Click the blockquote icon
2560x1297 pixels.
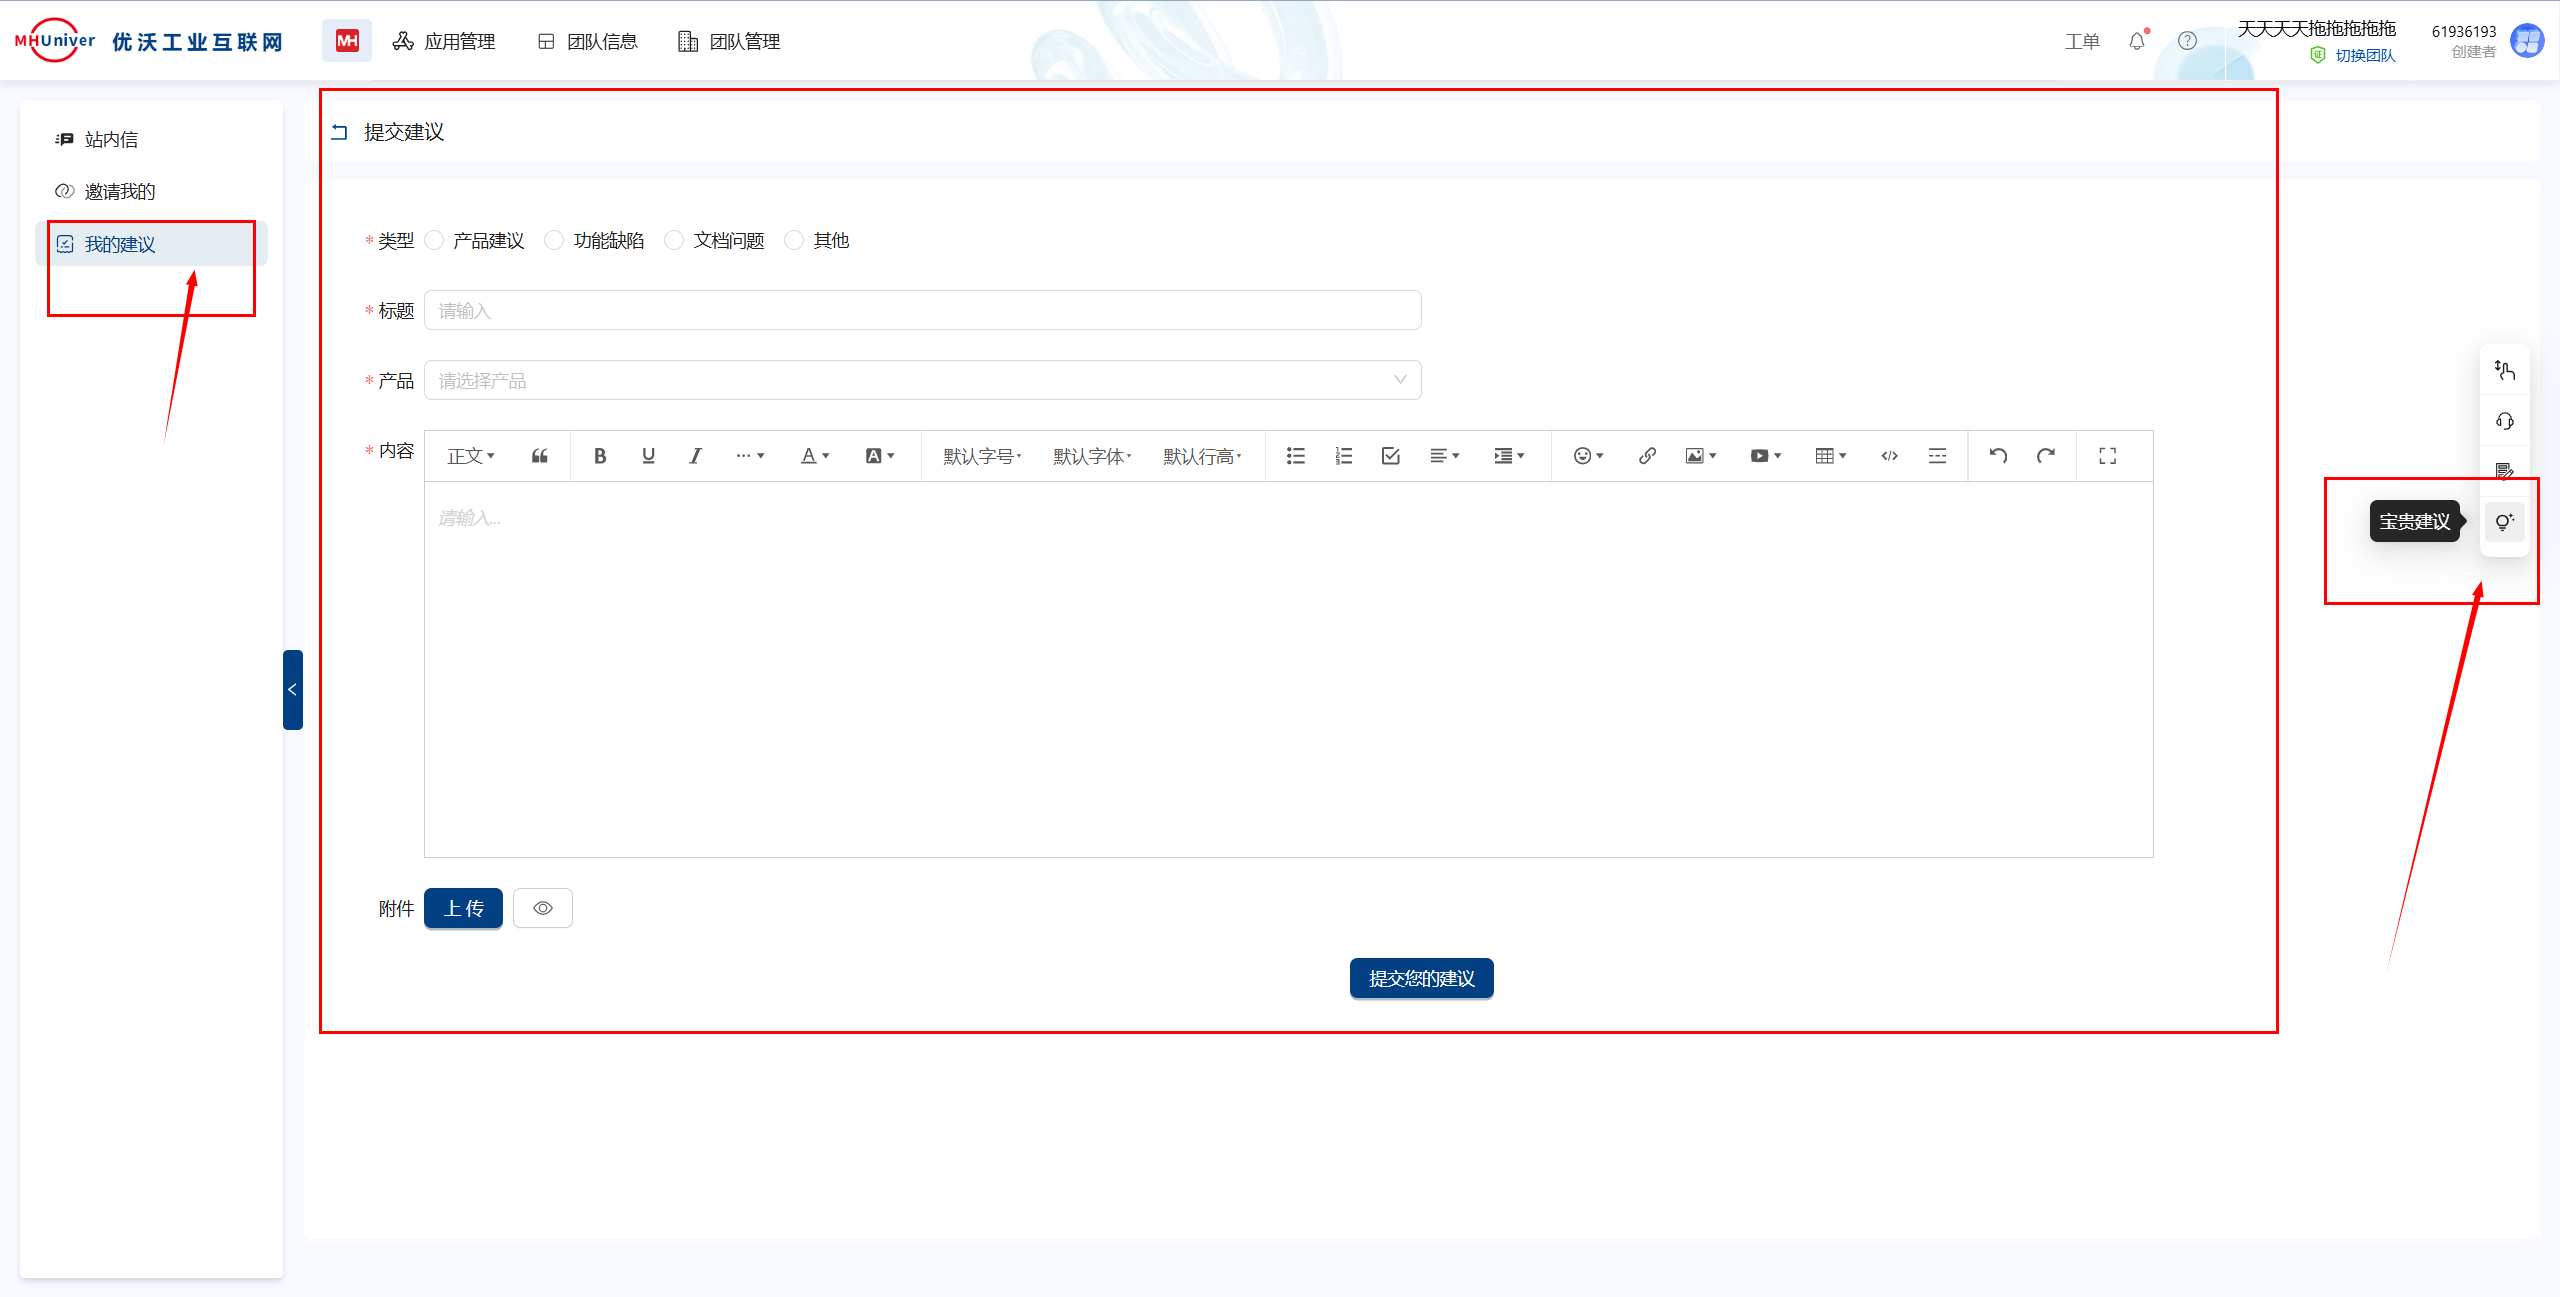pos(540,456)
